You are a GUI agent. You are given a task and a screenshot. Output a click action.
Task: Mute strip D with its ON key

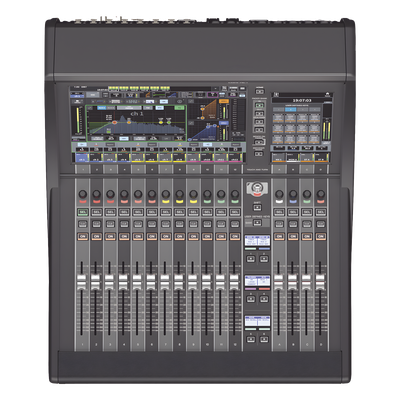tap(320, 236)
